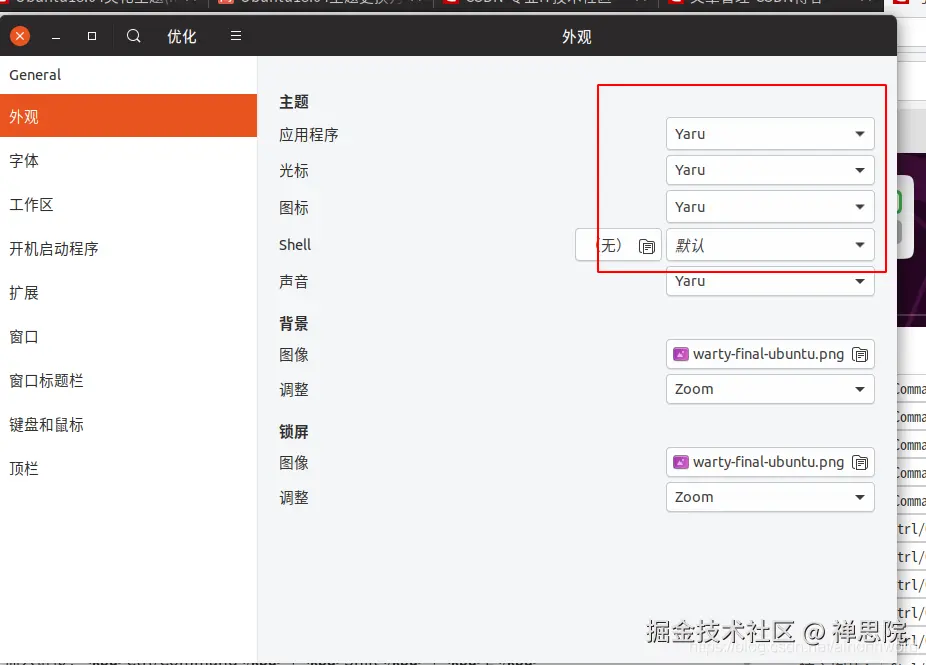Open the Shell 默认 theme dropdown

click(x=769, y=245)
